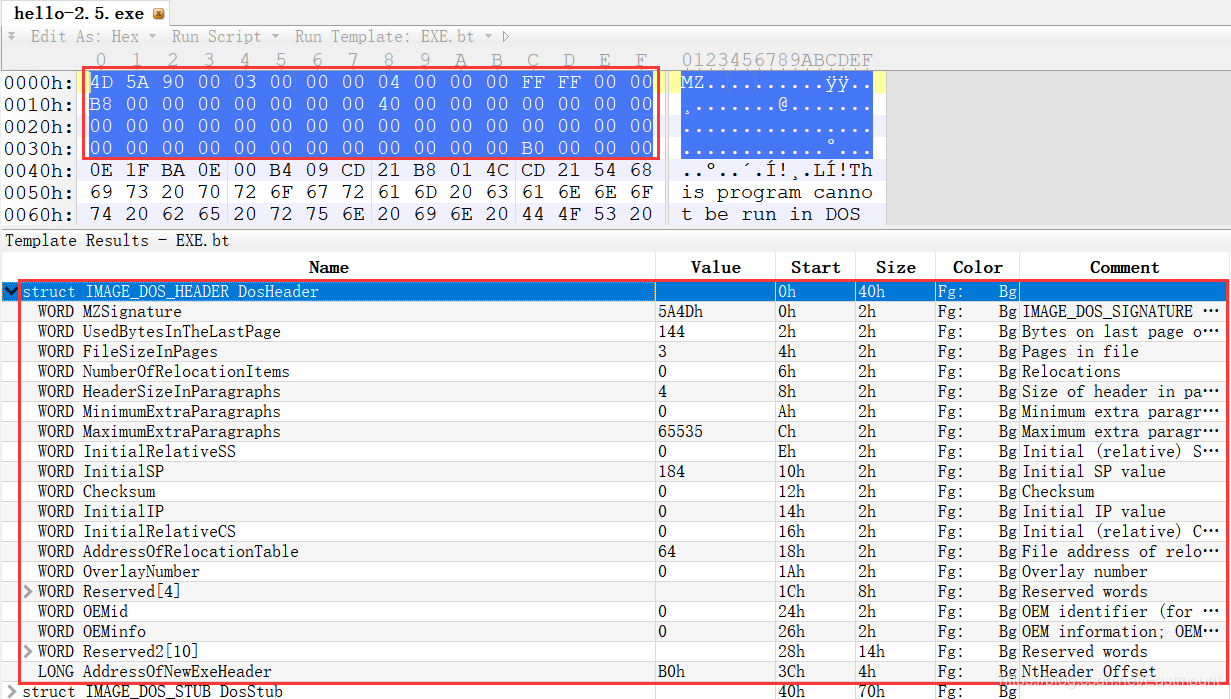Viewport: 1231px width, 699px height.
Task: Click the Comment column header
Action: pos(1124,267)
